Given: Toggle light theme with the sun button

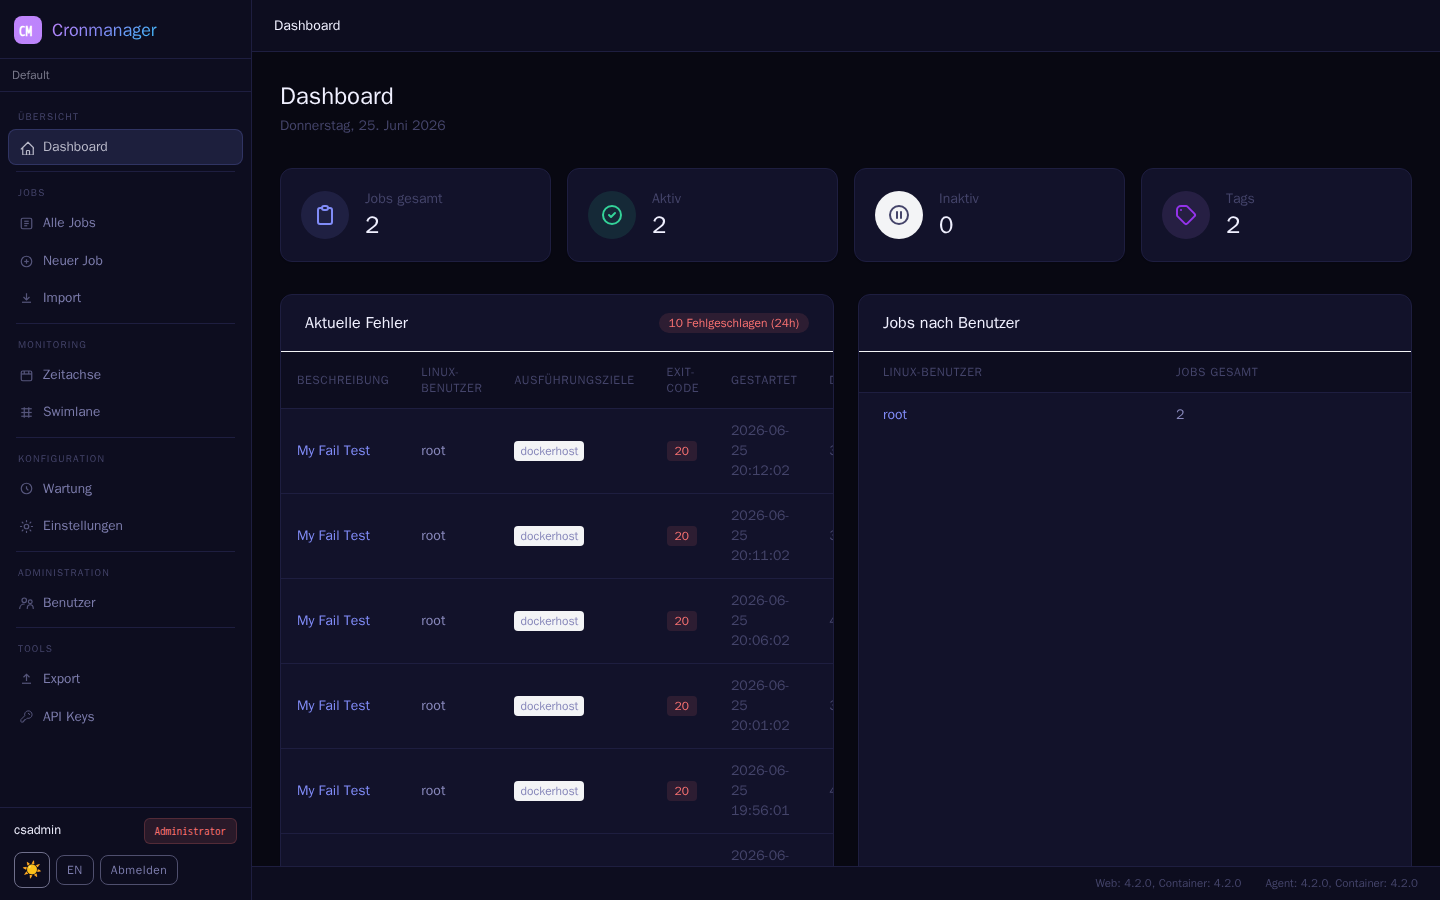Looking at the screenshot, I should pos(32,870).
